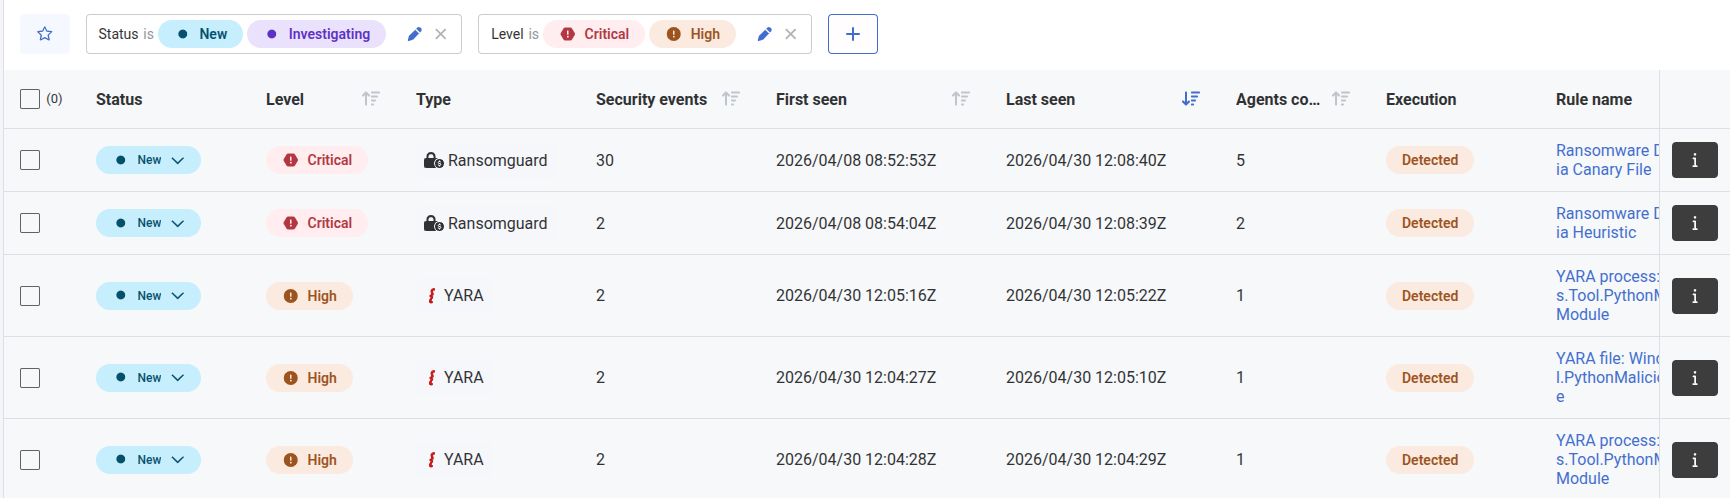Viewport: 1730px width, 498px height.
Task: Click Critical badge in Heuristic row
Action: click(317, 223)
